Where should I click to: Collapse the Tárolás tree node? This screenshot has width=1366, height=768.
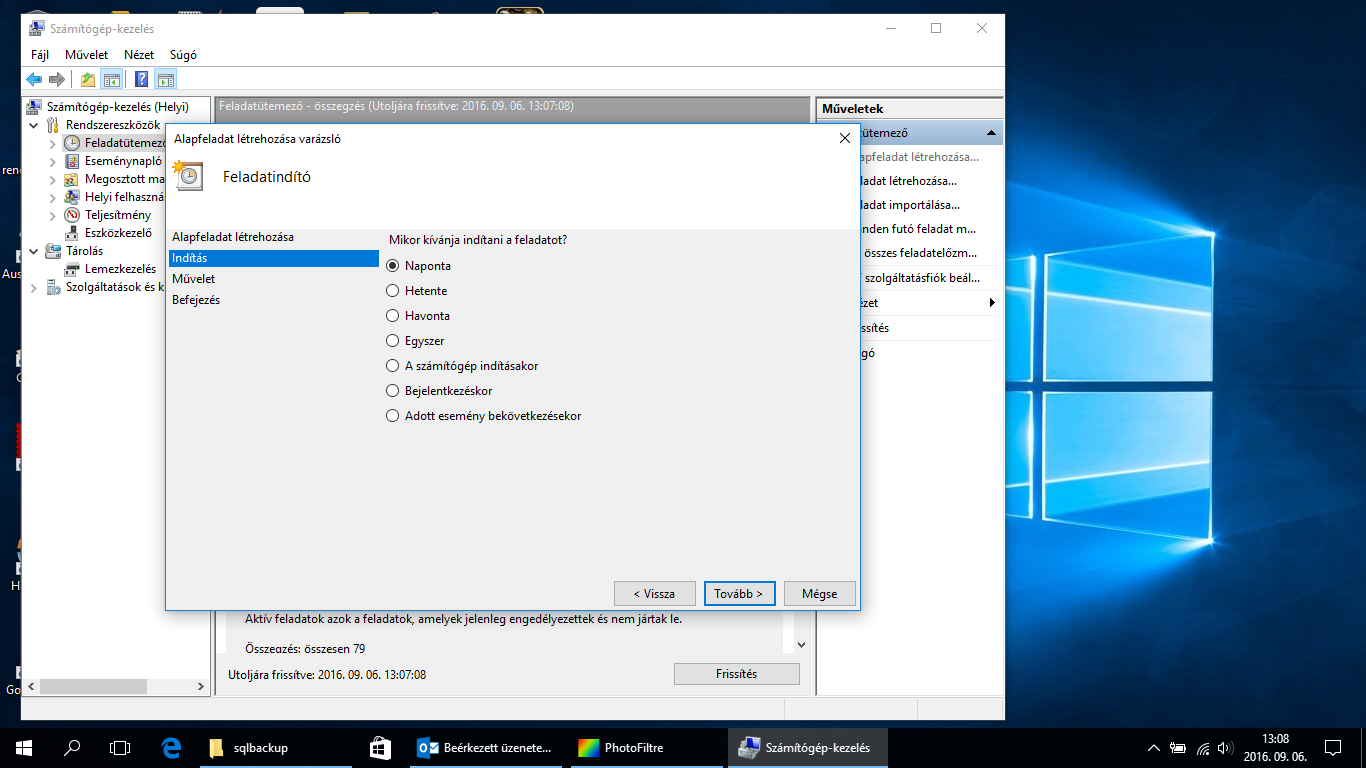(35, 252)
